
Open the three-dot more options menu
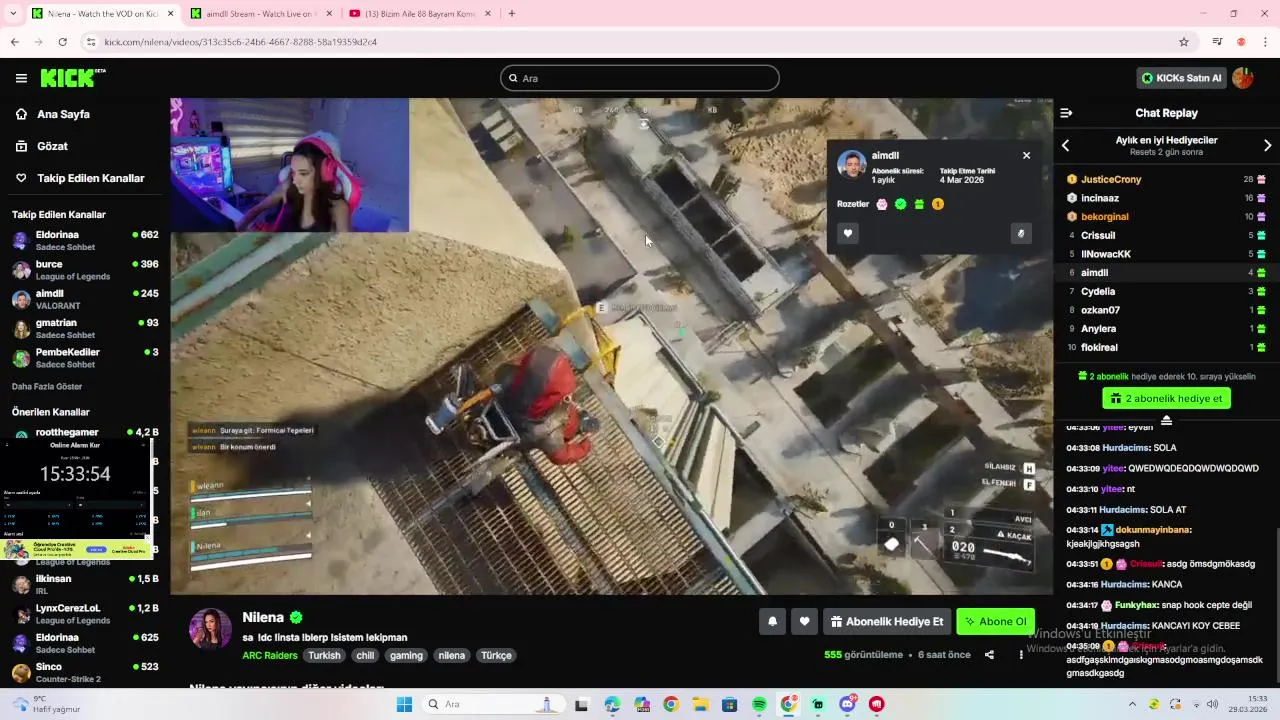1021,655
